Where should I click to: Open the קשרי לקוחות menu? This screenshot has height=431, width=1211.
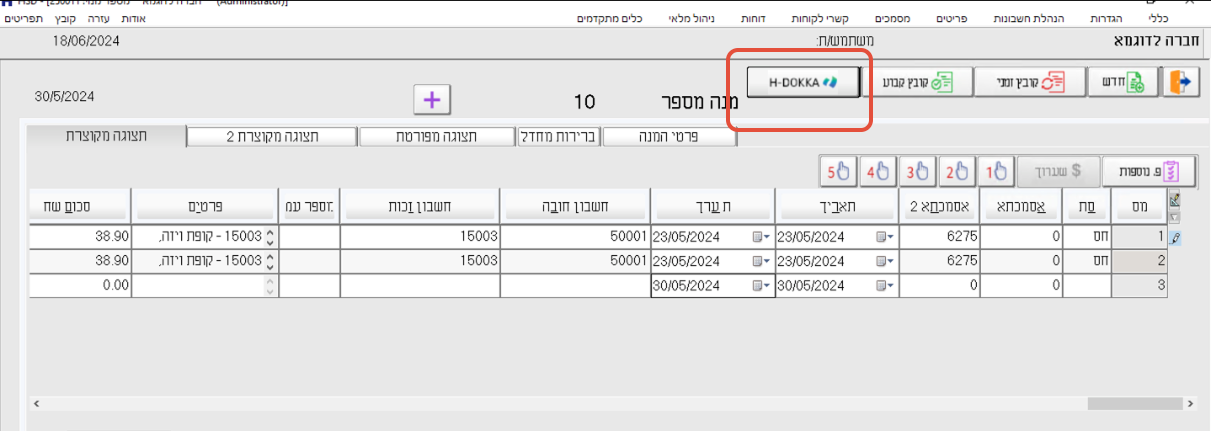coord(819,19)
